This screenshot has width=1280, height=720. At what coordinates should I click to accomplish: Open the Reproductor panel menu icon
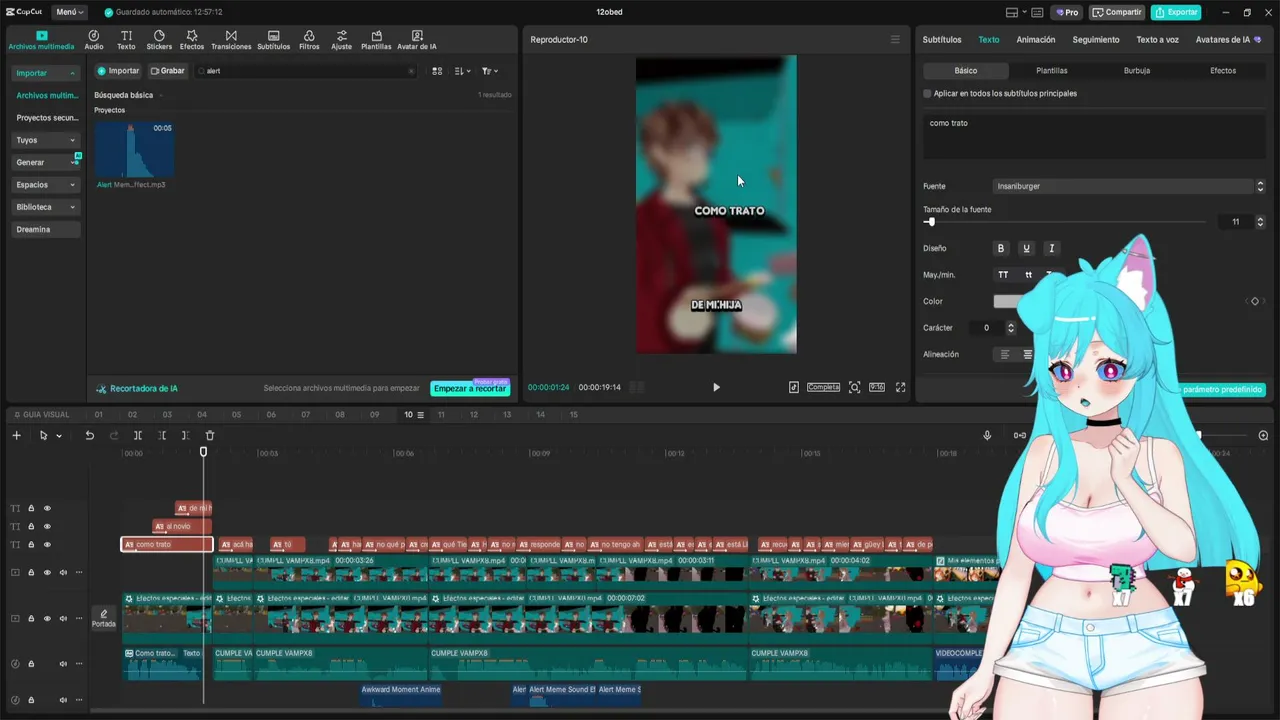(895, 40)
